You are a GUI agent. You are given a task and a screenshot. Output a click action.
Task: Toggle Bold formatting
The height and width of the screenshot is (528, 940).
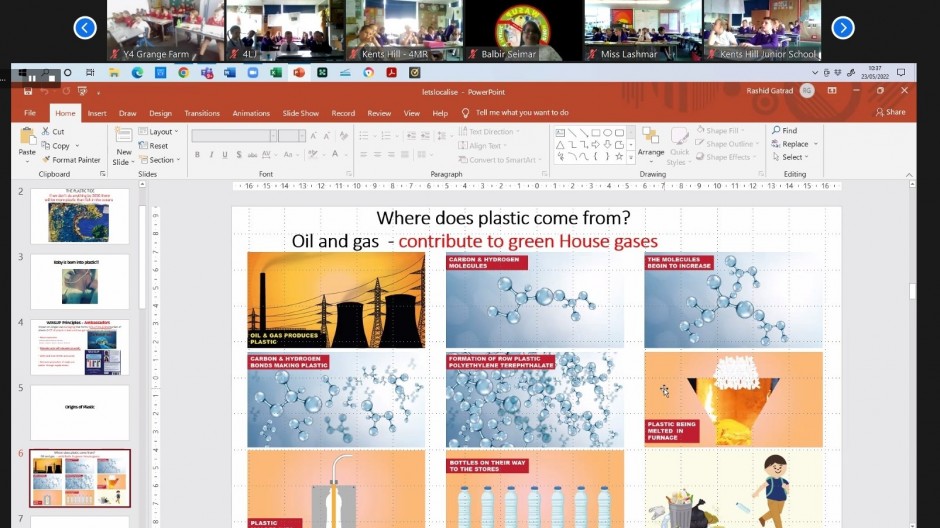coord(197,155)
